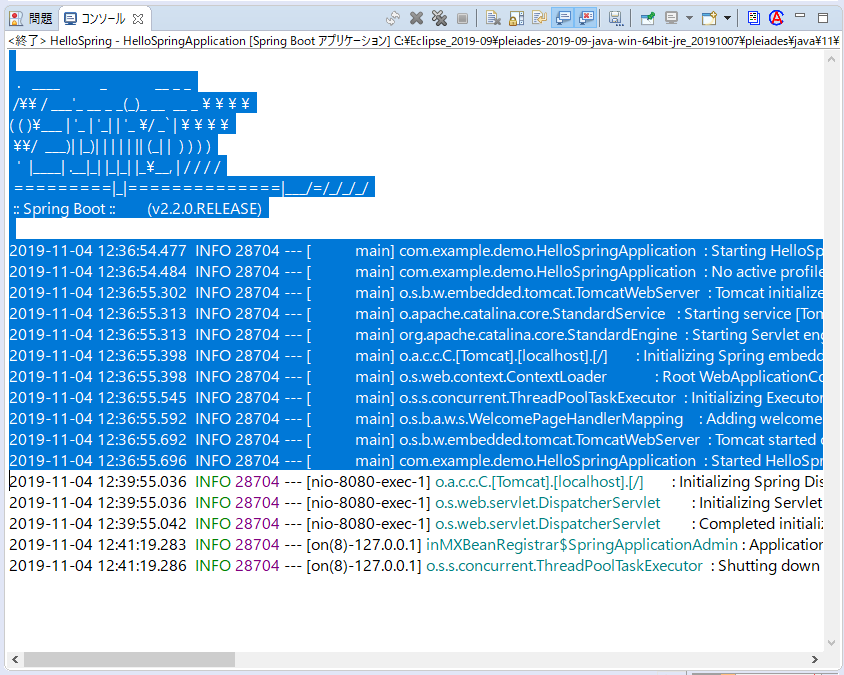The image size is (844, 675).
Task: Click the greyed-out Relaunch icon
Action: click(393, 18)
